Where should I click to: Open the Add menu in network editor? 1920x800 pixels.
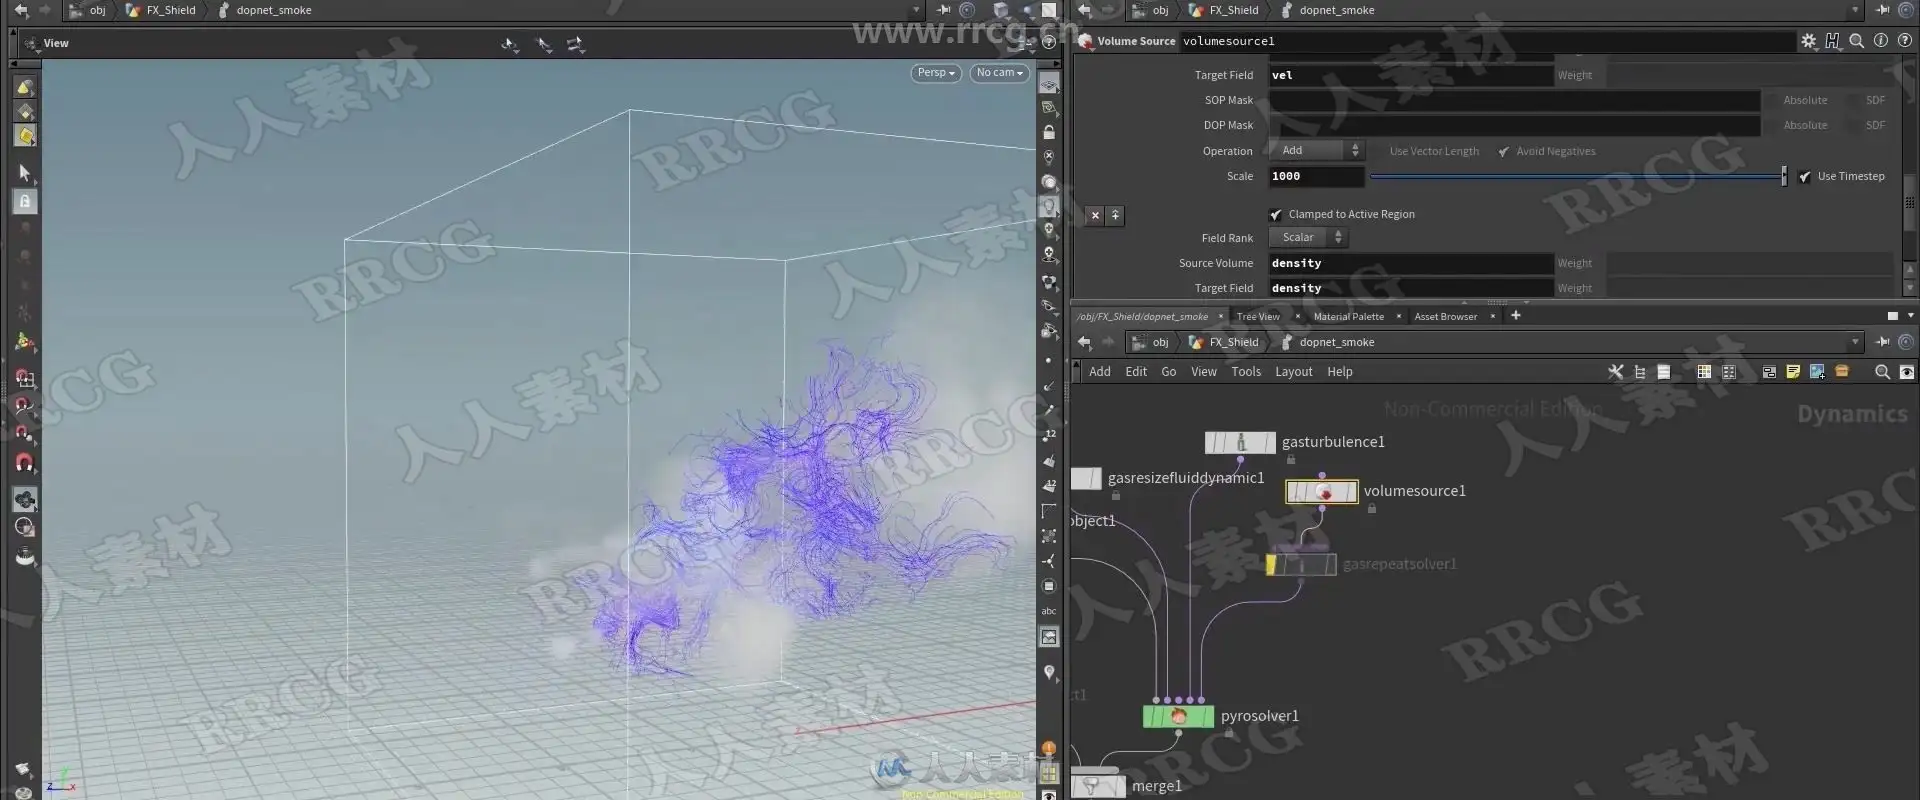[x=1100, y=372]
